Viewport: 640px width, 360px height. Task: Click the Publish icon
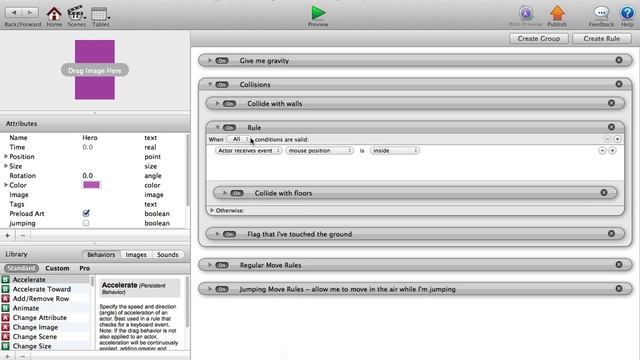click(x=557, y=13)
